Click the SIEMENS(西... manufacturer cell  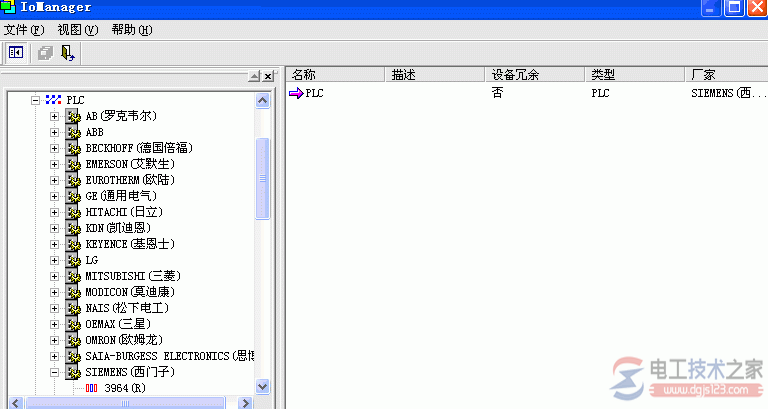pyautogui.click(x=728, y=93)
